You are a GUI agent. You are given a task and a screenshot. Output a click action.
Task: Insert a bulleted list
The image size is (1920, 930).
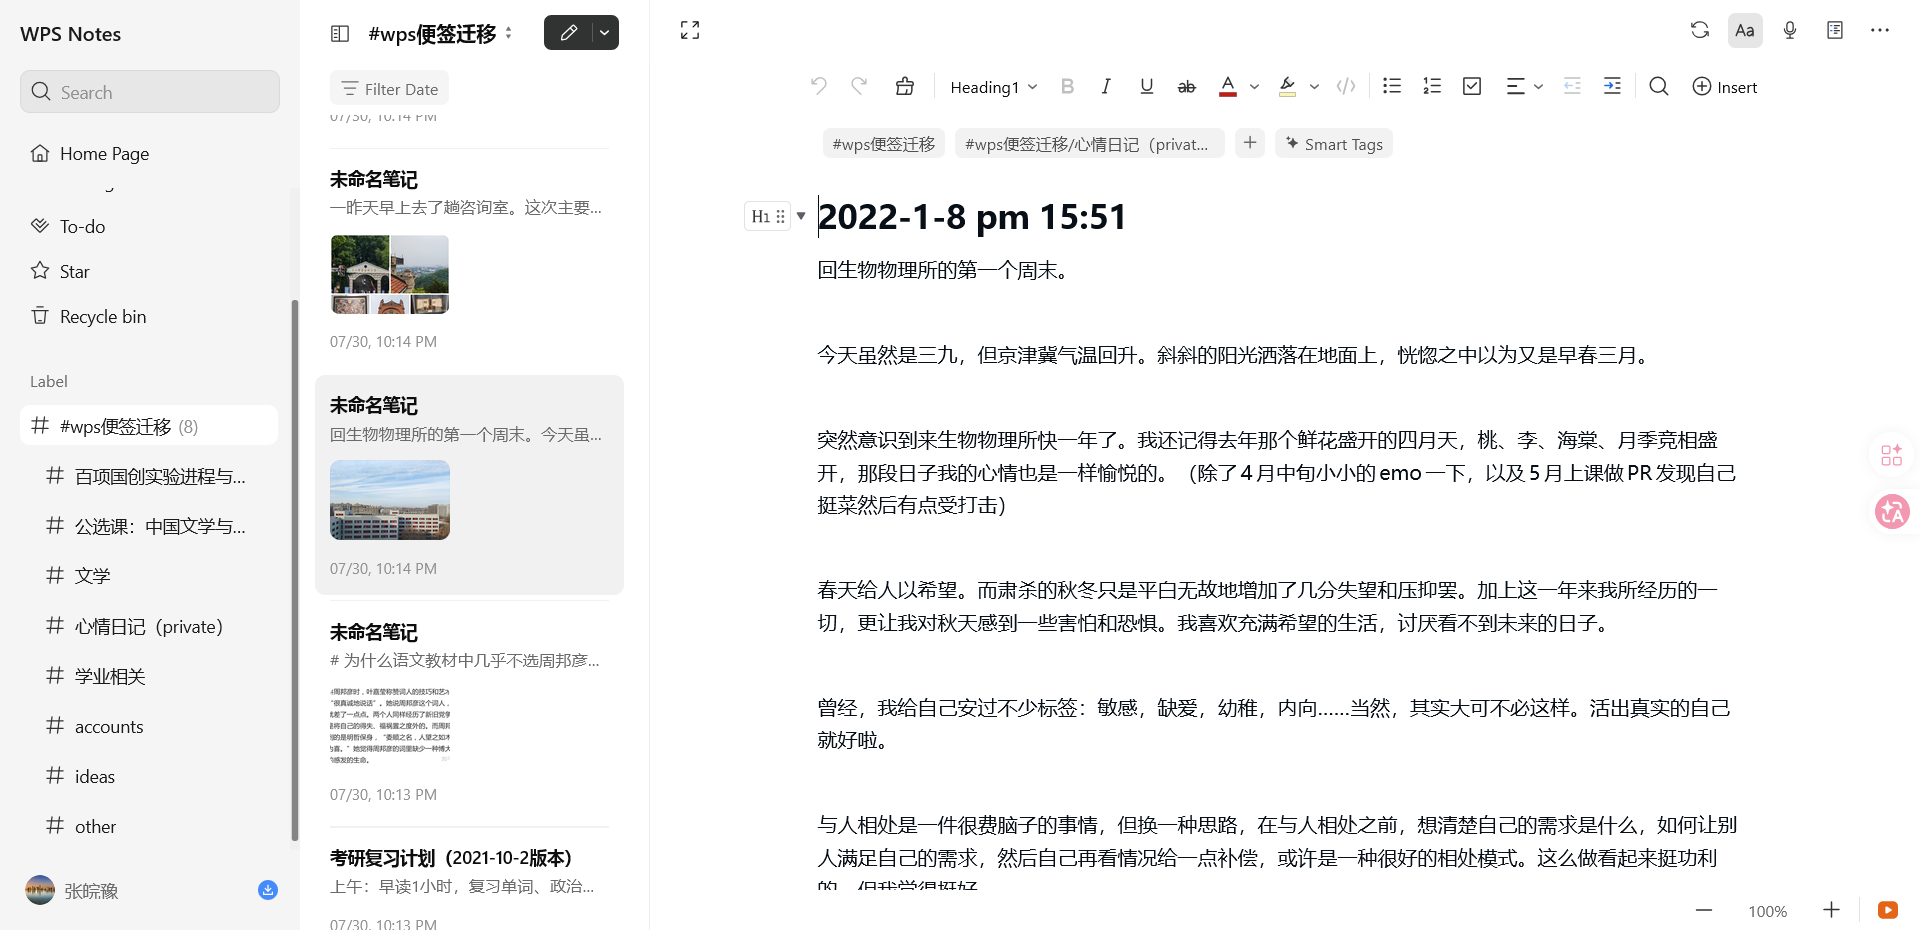click(1391, 86)
